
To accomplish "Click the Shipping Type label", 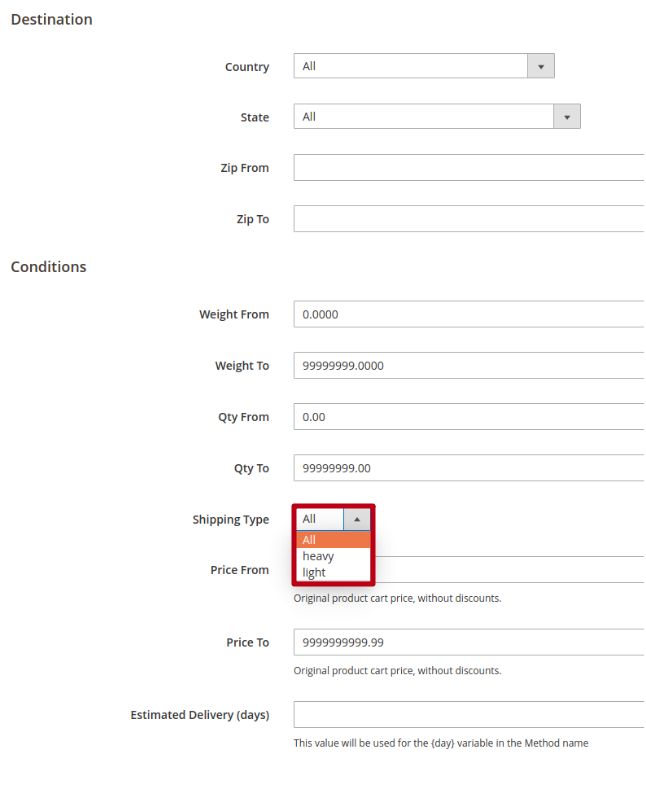I will (230, 520).
